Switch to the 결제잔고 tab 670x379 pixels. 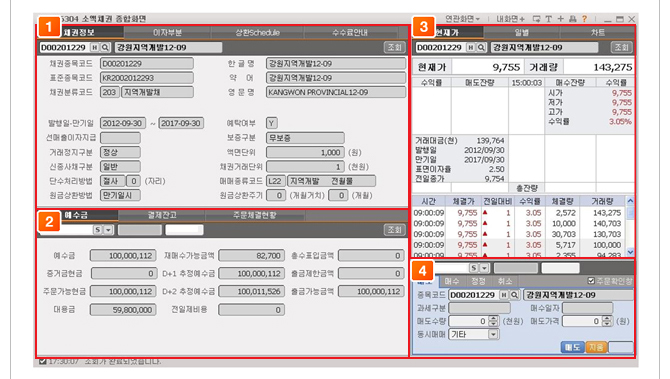(x=162, y=215)
